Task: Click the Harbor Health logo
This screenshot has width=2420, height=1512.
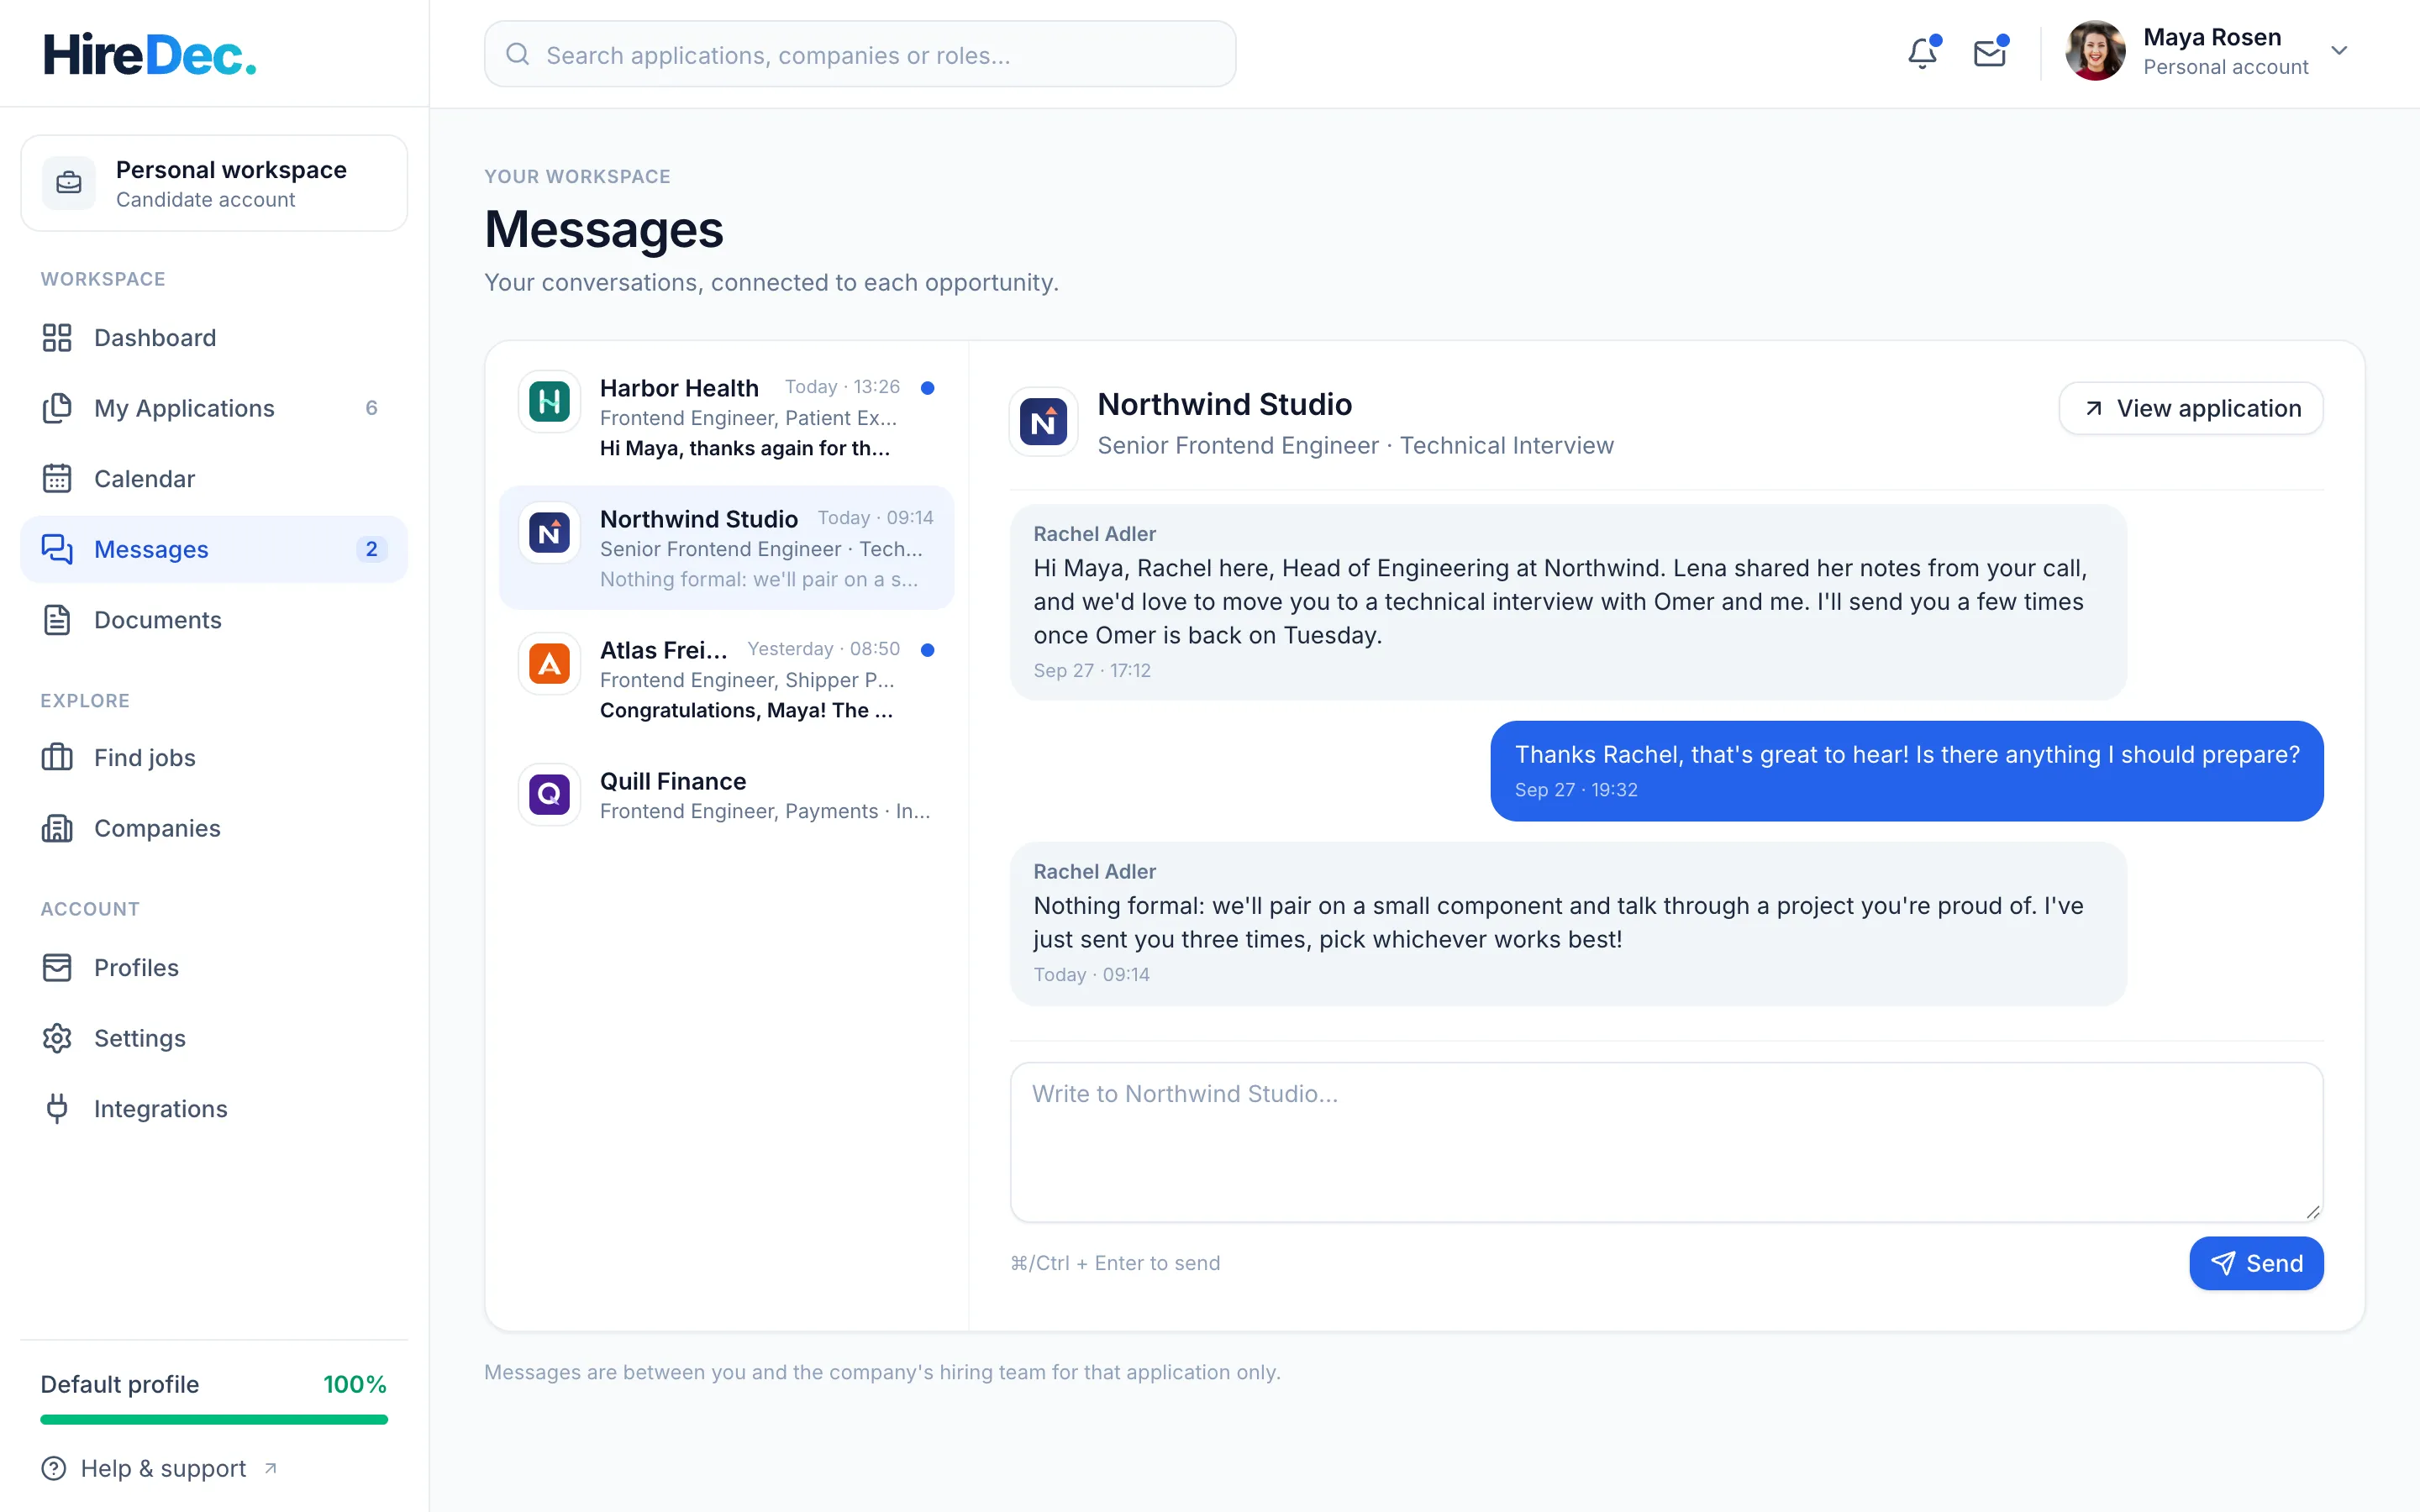Action: [549, 402]
